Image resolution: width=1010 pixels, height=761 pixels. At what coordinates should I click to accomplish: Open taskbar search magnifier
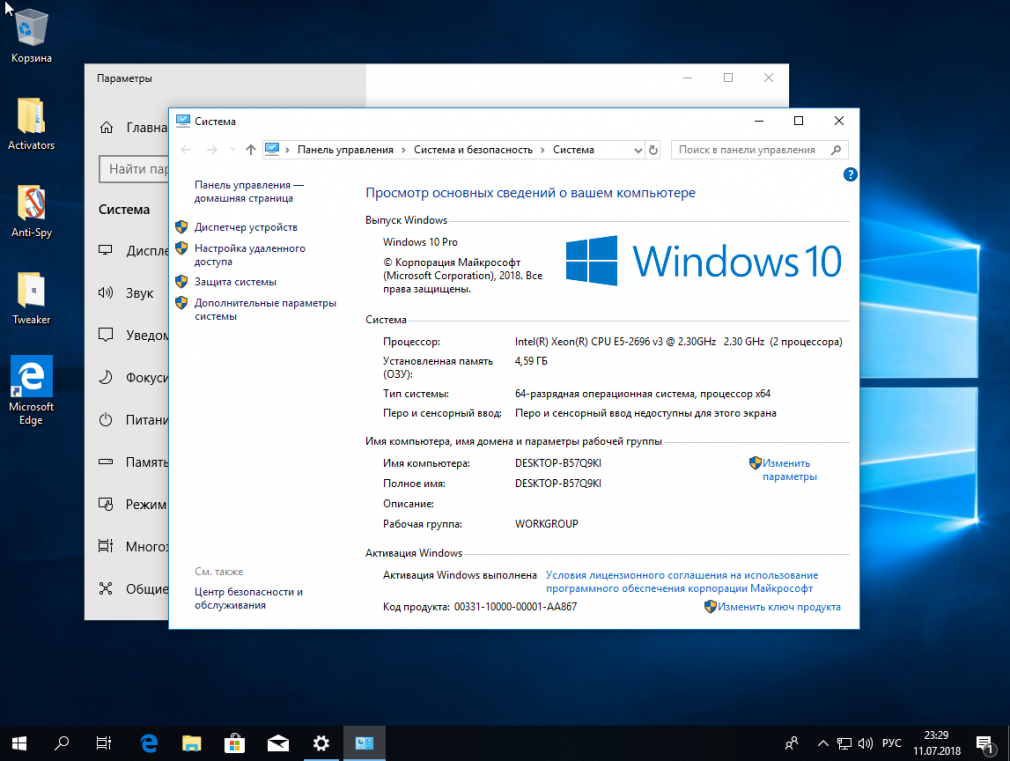click(62, 744)
